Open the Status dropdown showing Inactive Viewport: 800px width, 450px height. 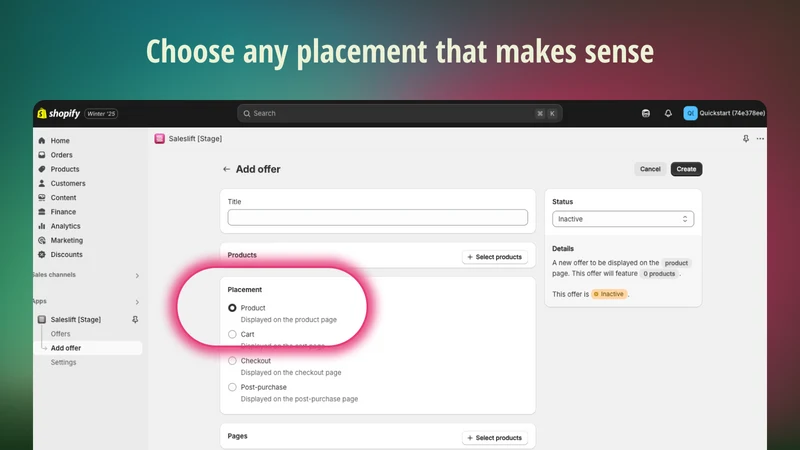point(623,219)
